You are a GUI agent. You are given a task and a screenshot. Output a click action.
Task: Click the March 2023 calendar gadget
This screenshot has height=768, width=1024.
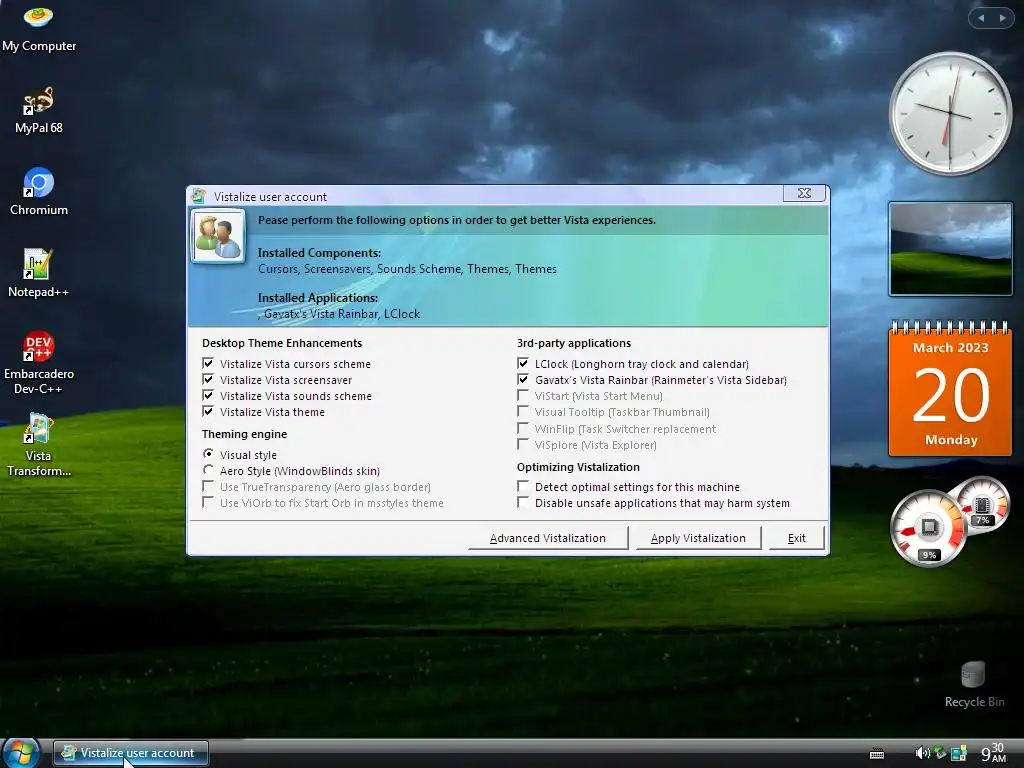[x=950, y=389]
